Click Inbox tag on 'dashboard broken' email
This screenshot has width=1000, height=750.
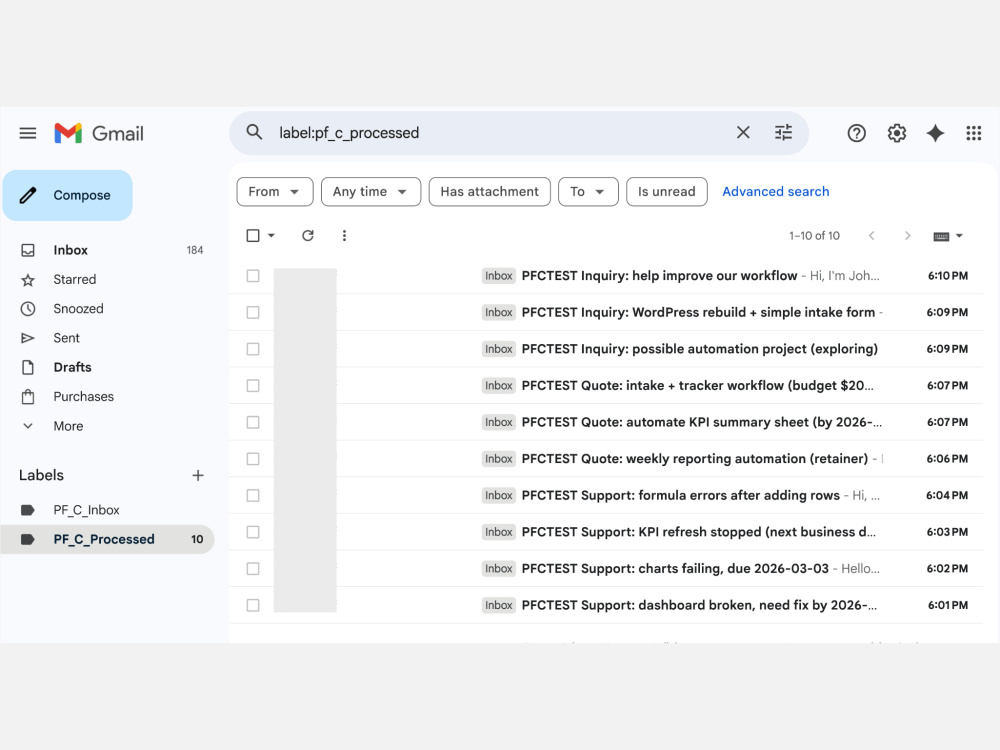tap(499, 605)
